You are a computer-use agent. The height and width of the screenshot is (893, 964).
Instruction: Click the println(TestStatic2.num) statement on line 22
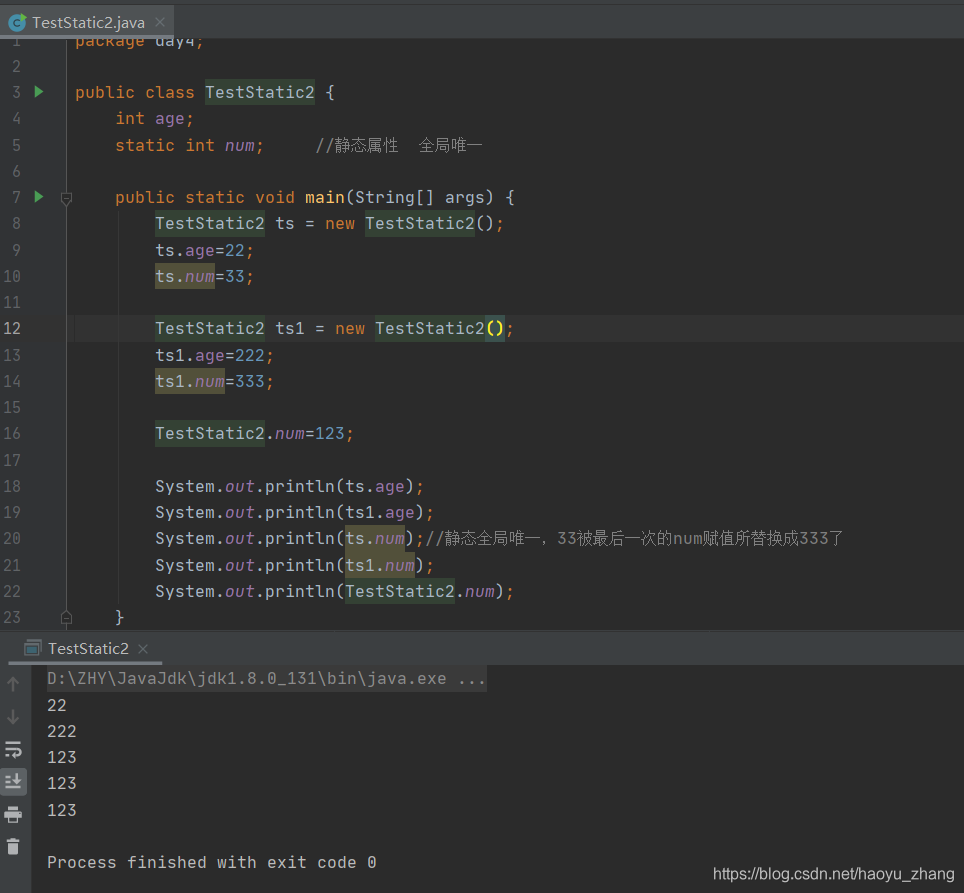[334, 591]
